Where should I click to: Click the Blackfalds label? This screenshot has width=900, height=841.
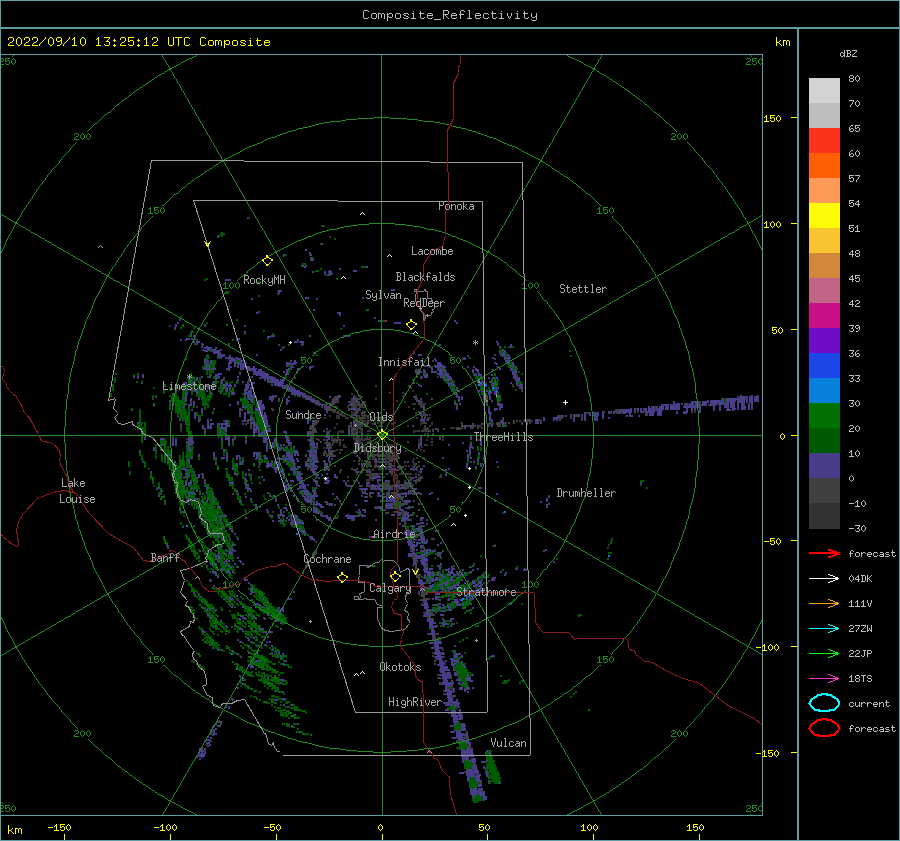click(425, 277)
